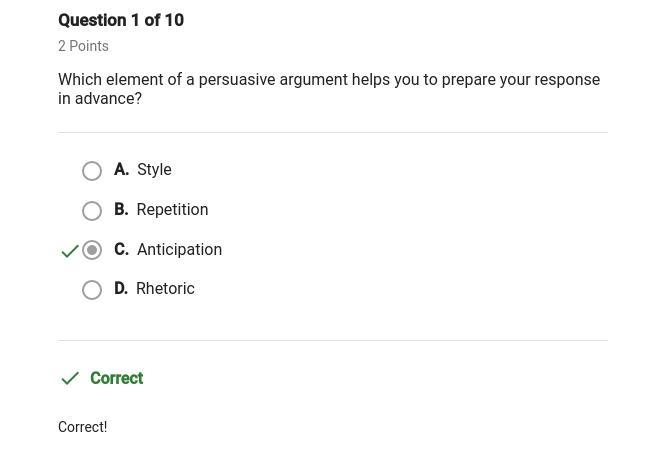This screenshot has width=664, height=451.
Task: Click the green checkmark beside option C
Action: [x=70, y=251]
